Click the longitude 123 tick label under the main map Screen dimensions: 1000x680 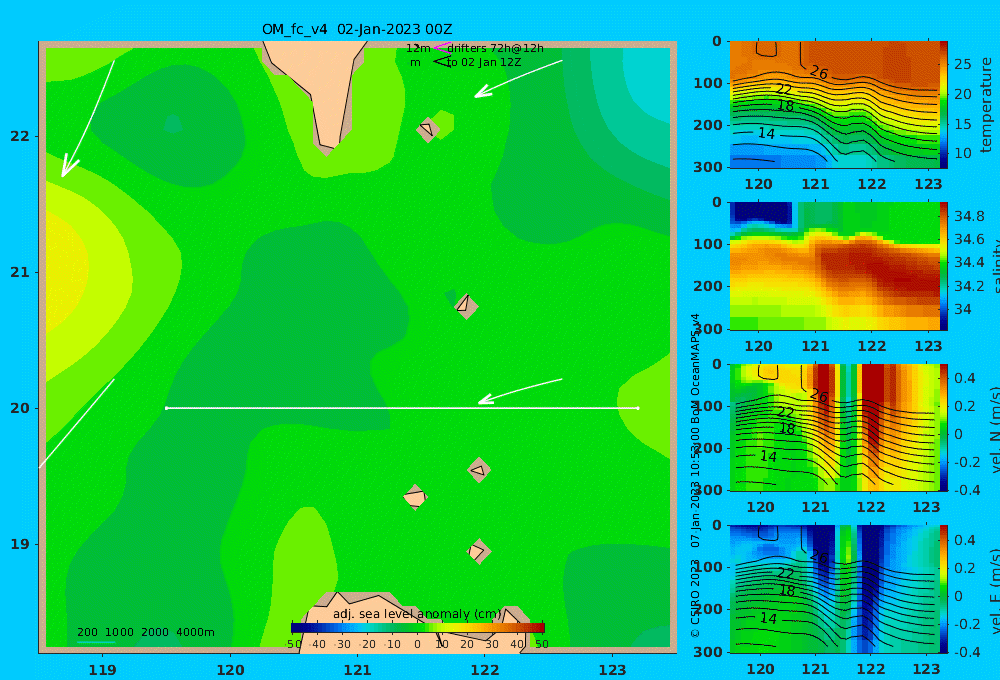(613, 670)
